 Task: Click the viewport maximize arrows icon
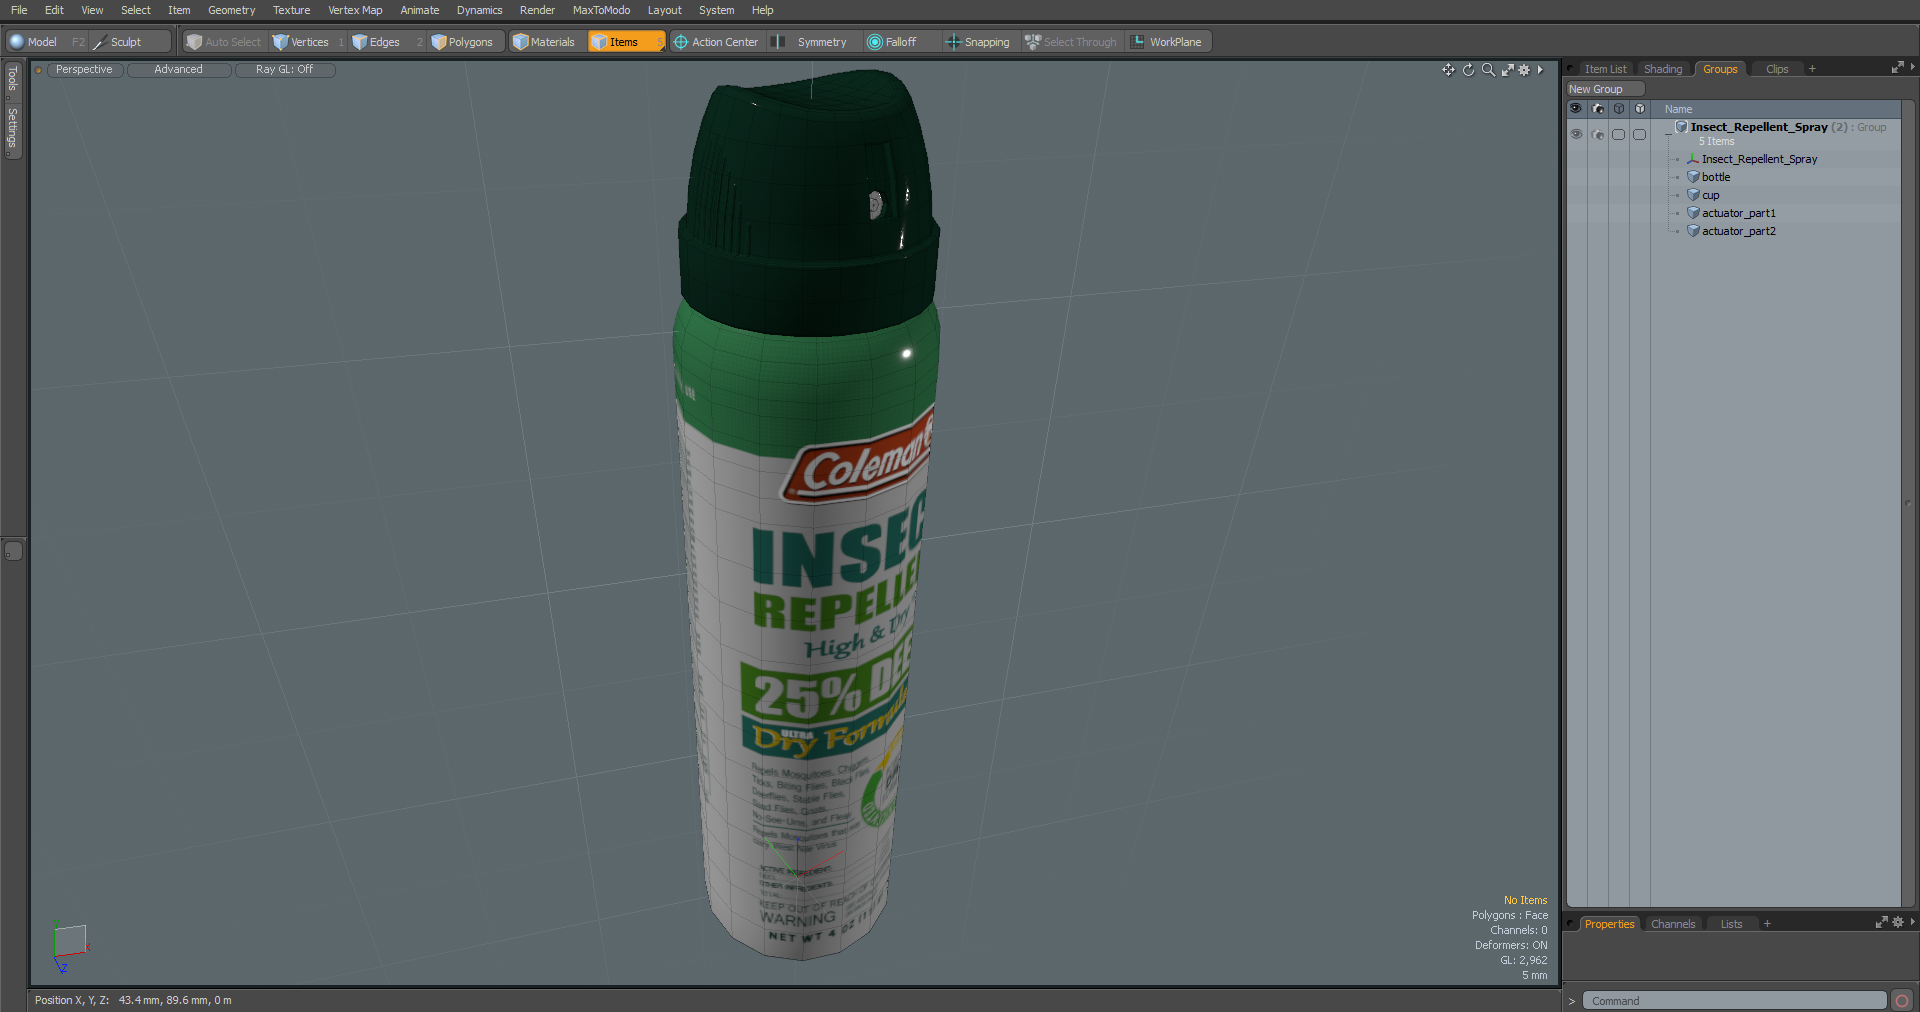click(1507, 70)
